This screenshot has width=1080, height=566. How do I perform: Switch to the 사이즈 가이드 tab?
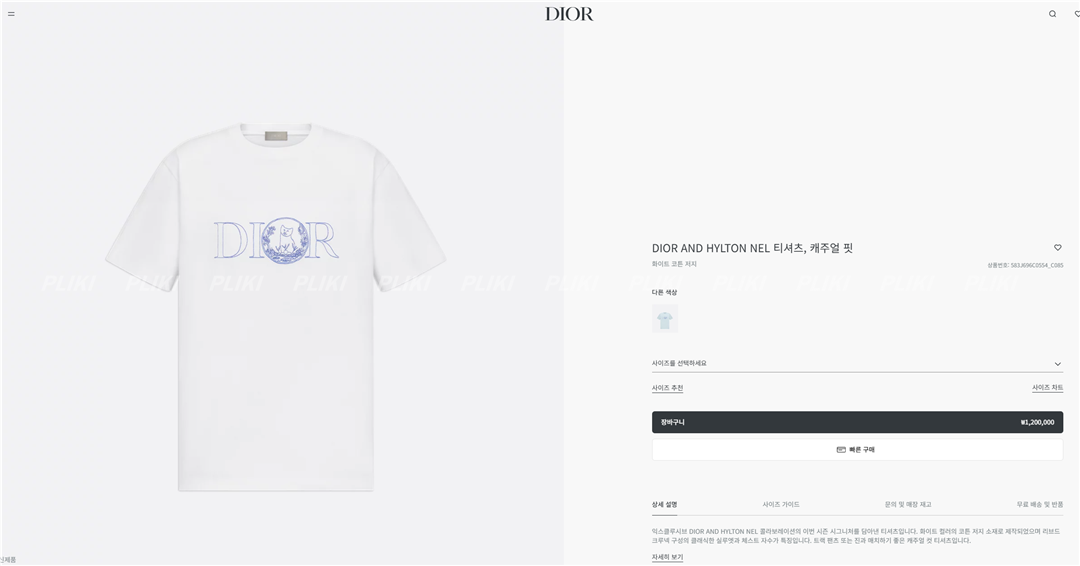(781, 505)
